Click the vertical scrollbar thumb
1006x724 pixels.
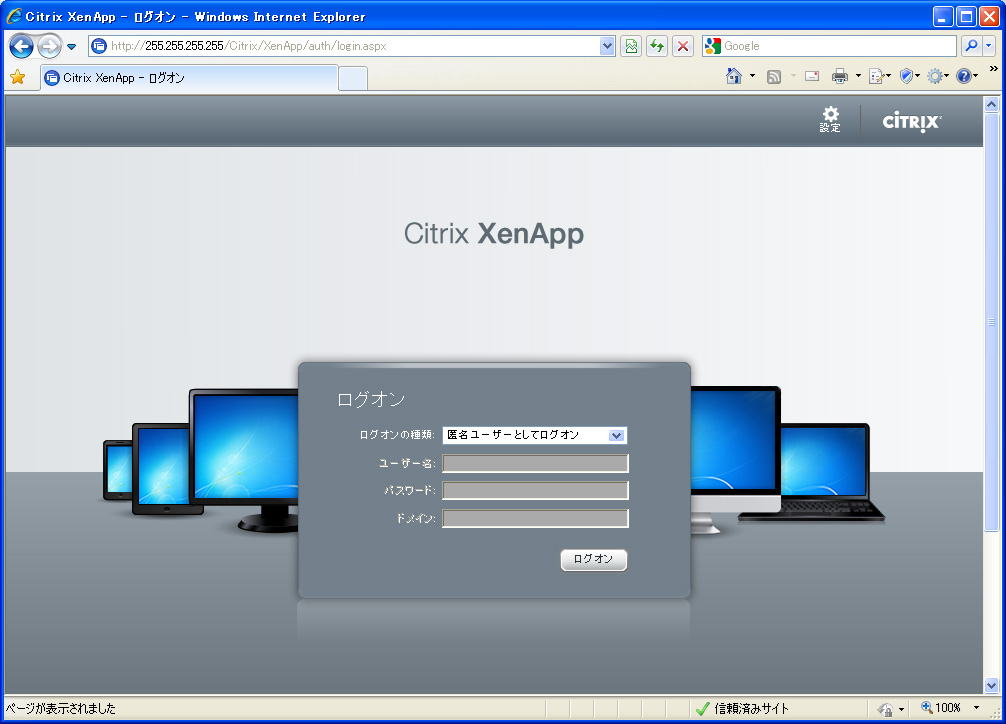point(991,322)
